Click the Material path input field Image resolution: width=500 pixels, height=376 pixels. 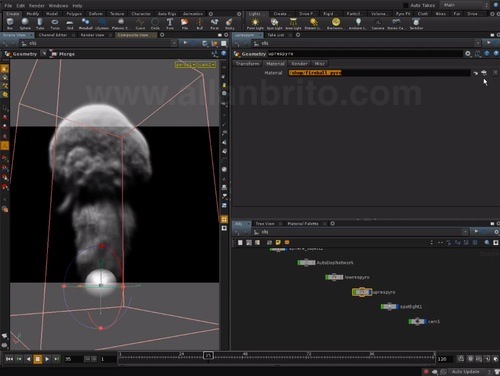point(379,73)
